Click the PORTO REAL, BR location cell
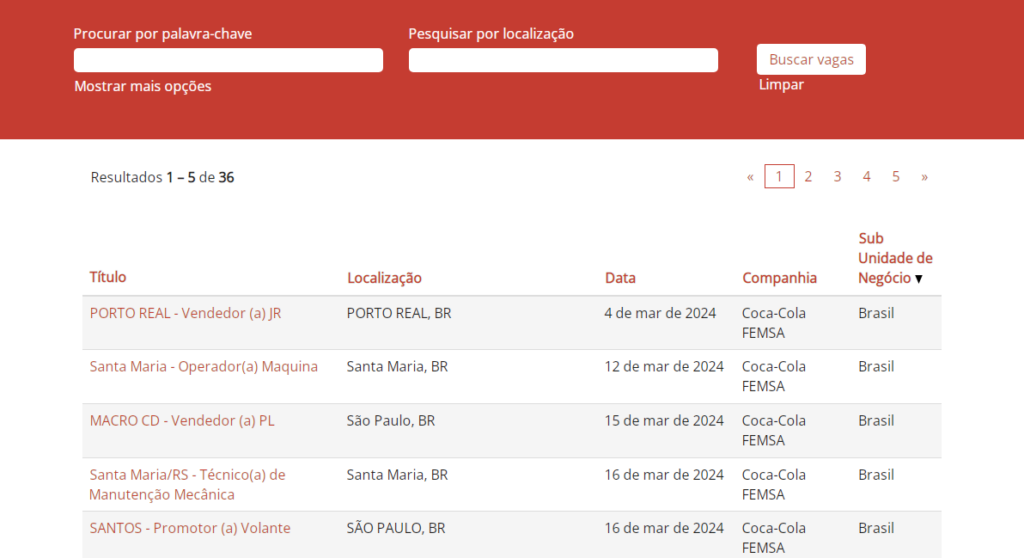The width and height of the screenshot is (1024, 558). point(399,313)
